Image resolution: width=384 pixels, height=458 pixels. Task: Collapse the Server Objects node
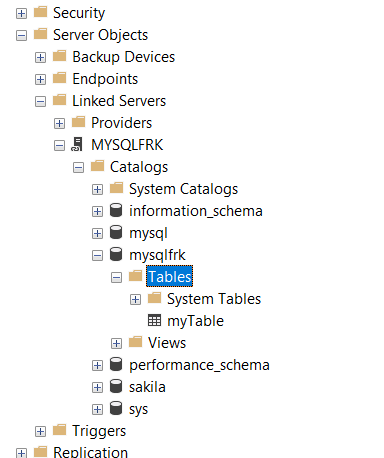[21, 35]
